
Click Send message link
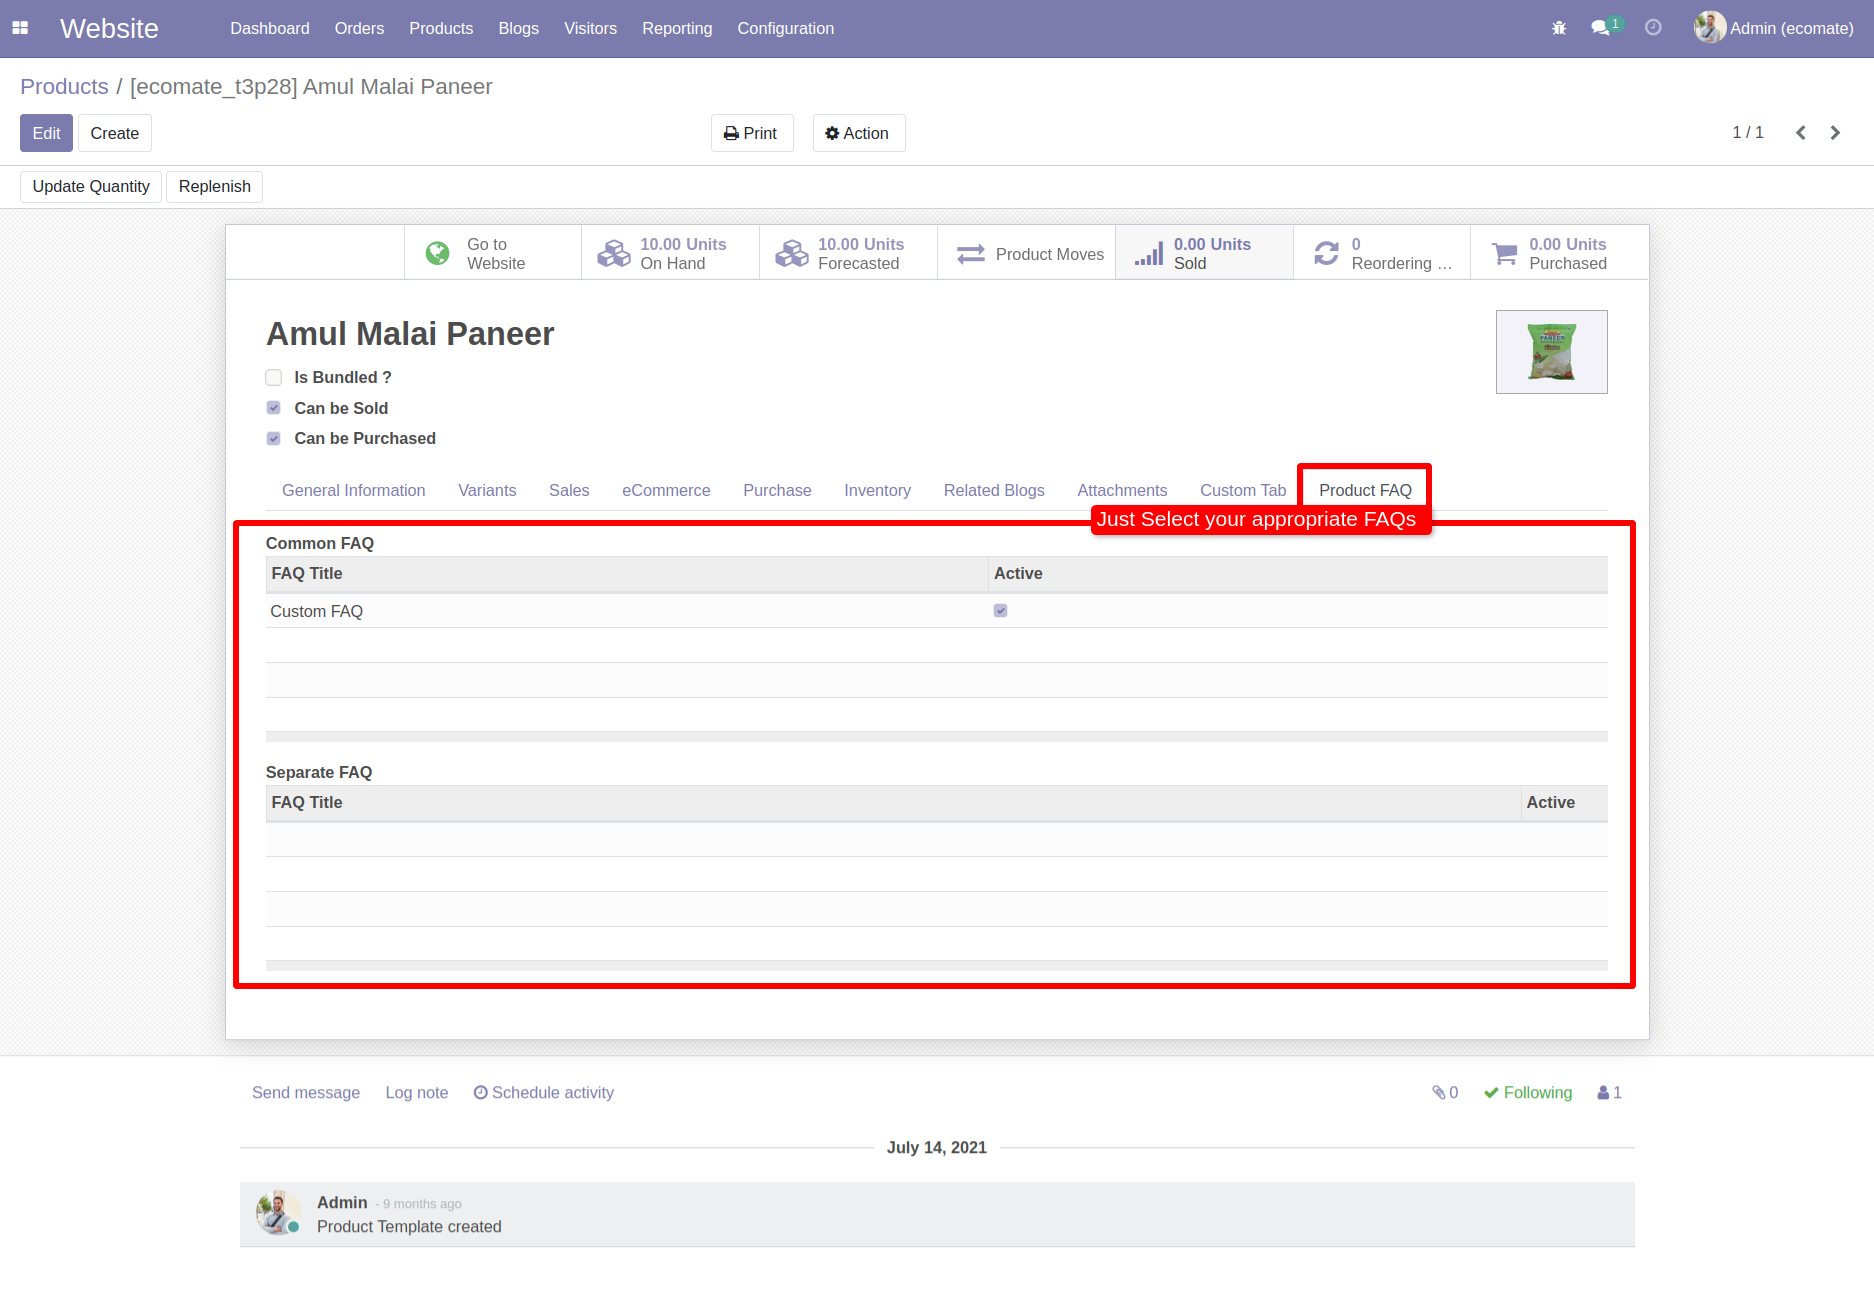(305, 1093)
